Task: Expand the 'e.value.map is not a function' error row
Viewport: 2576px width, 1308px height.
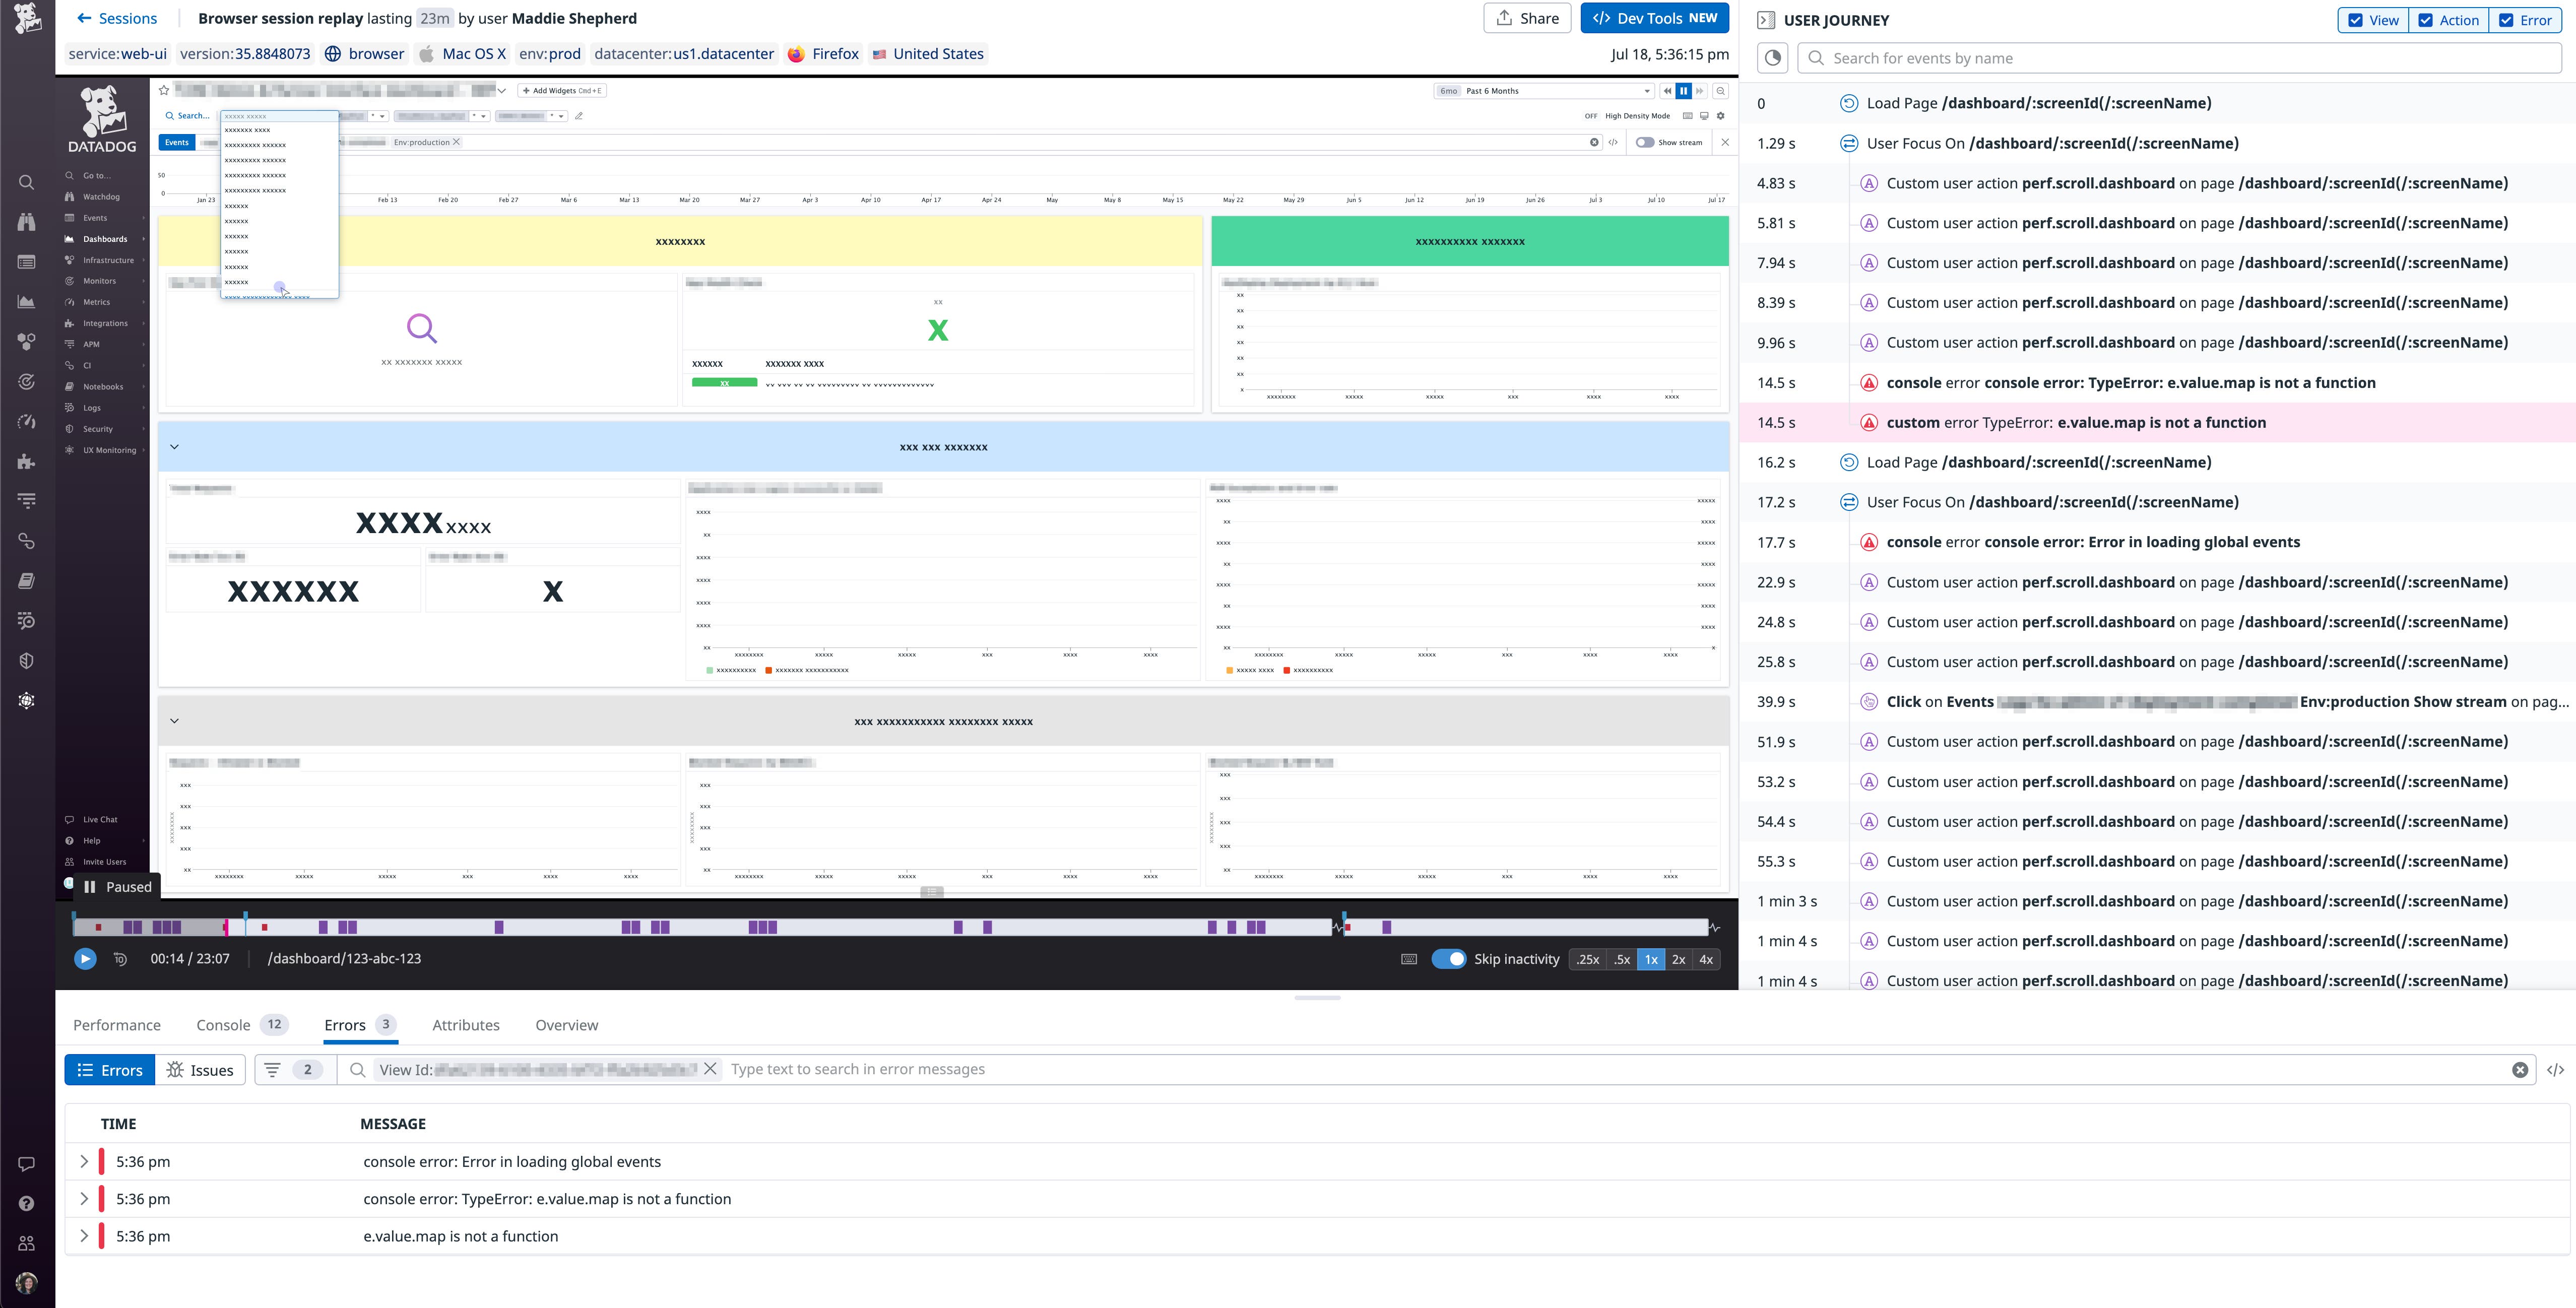Action: [85, 1236]
